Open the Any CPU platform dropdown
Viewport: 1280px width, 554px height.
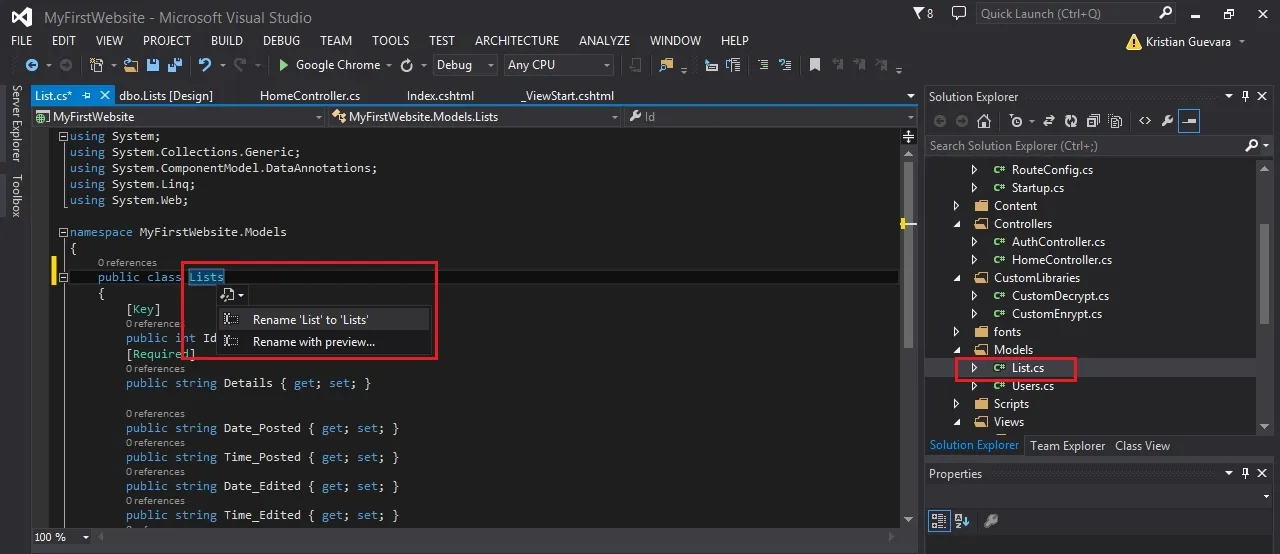coord(559,65)
